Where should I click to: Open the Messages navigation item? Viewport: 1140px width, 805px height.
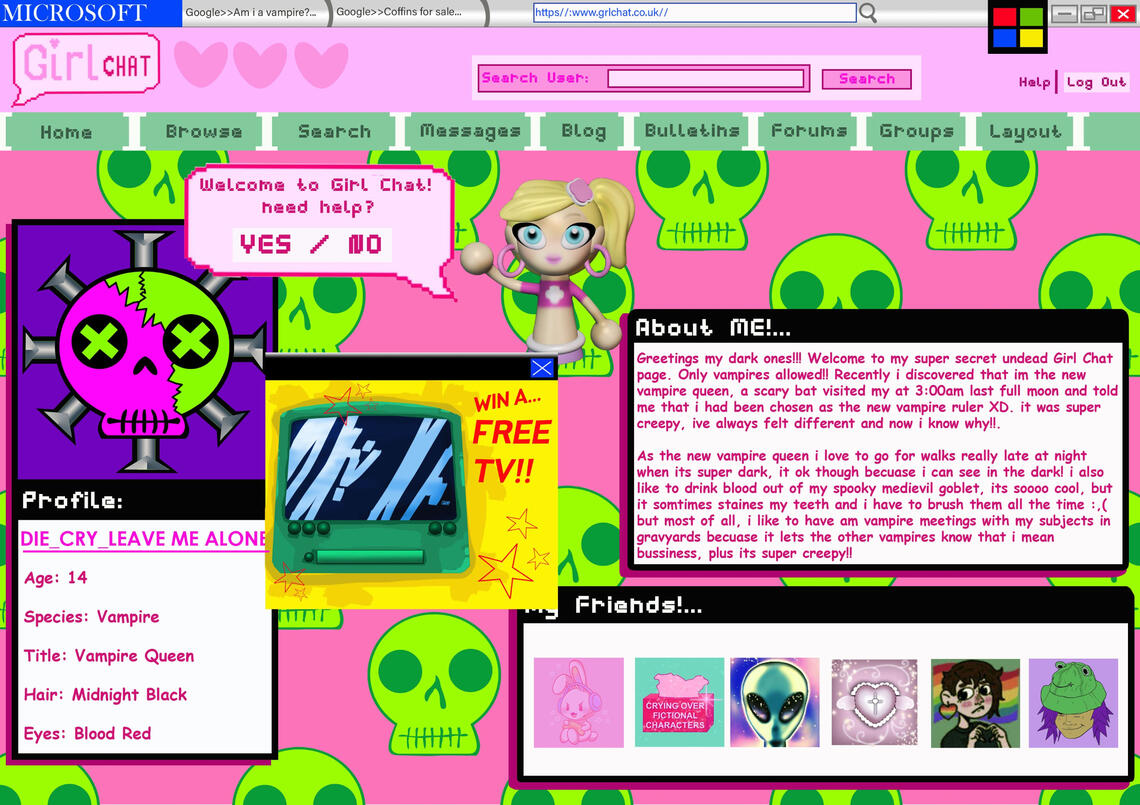470,131
